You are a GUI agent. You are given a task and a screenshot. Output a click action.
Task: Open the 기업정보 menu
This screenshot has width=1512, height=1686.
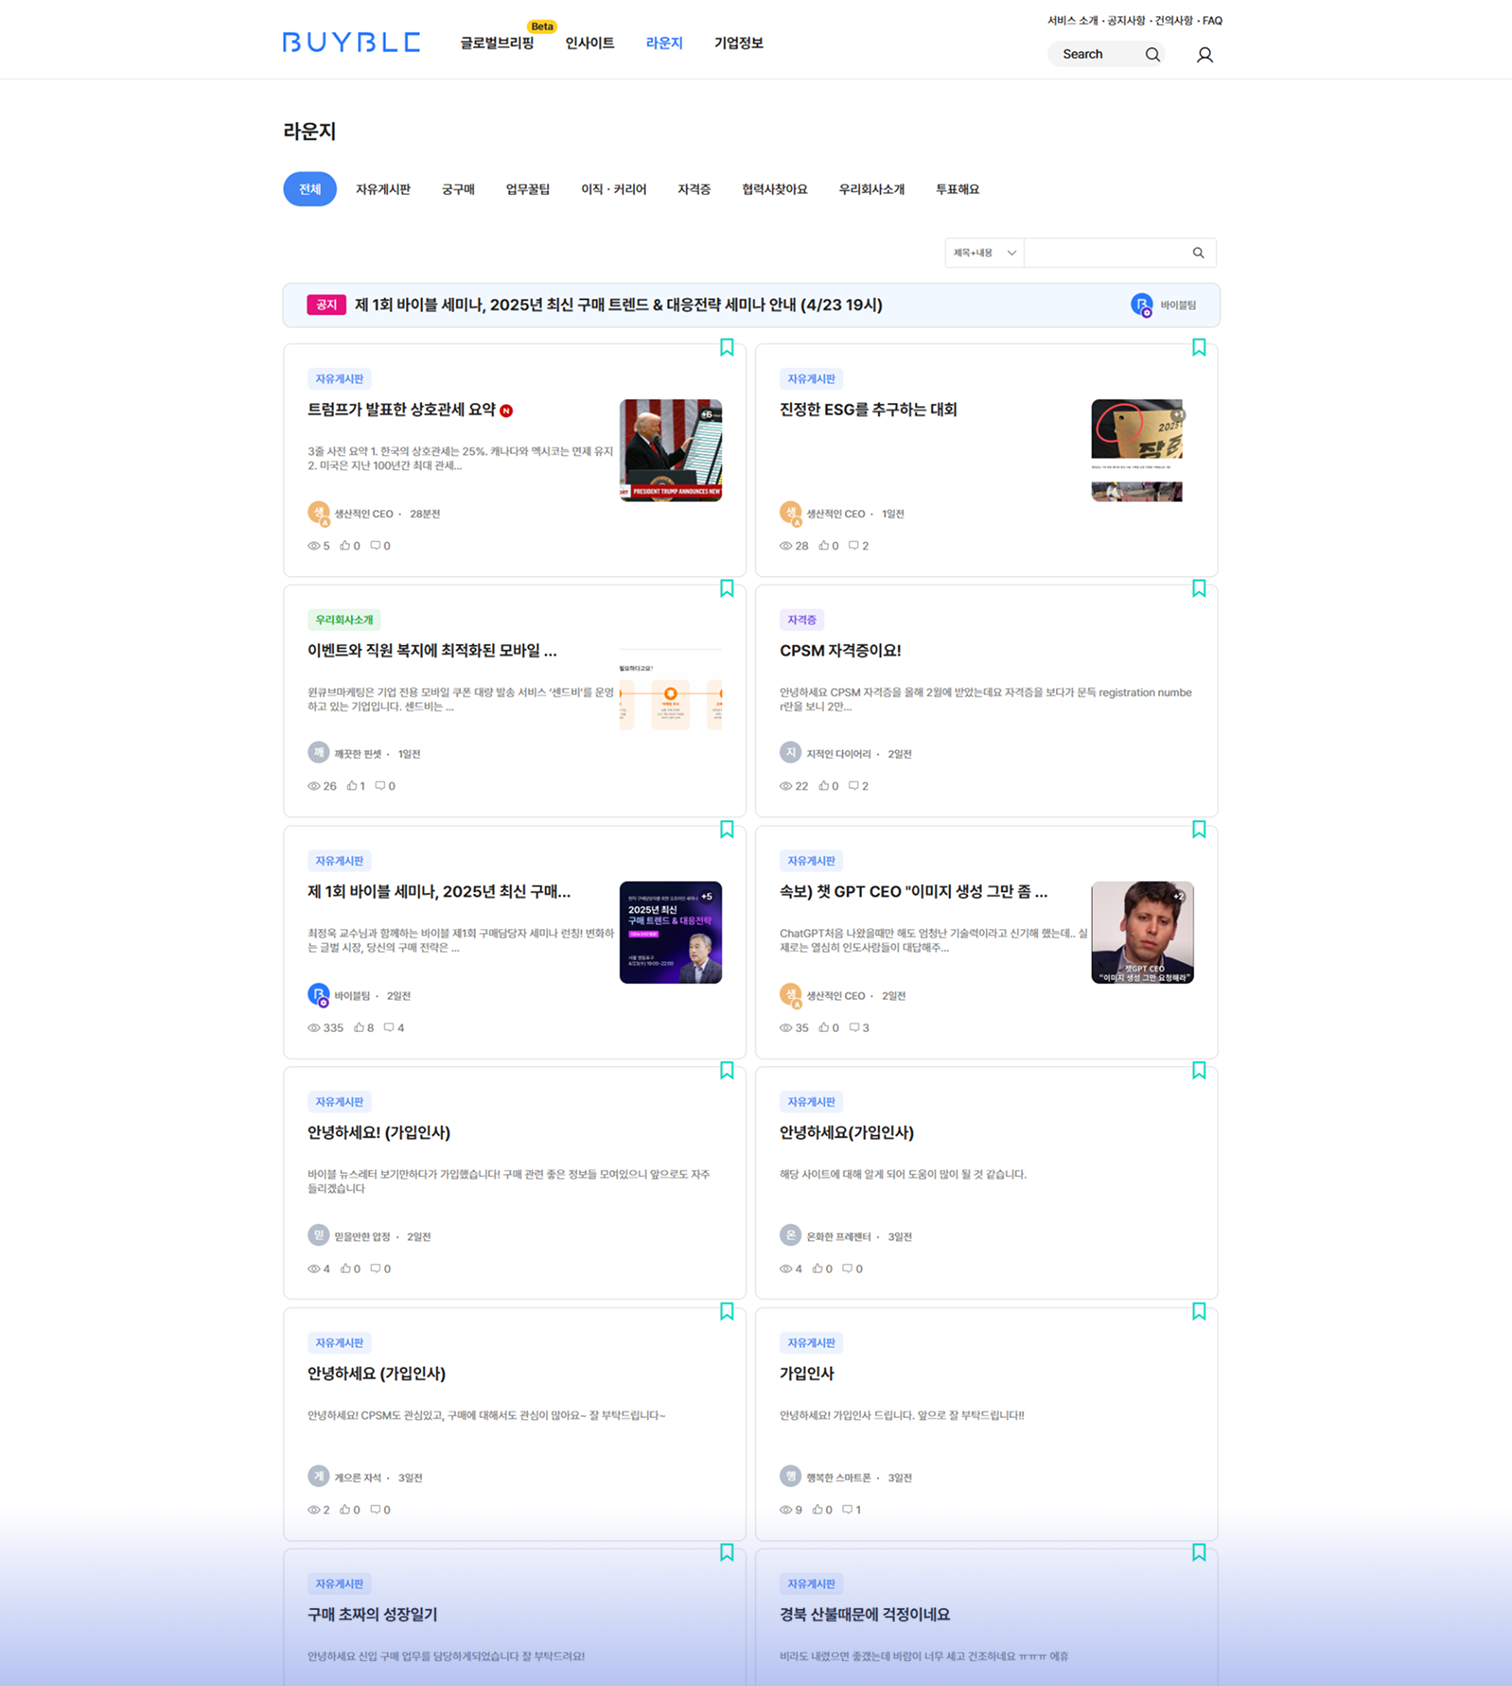point(739,43)
